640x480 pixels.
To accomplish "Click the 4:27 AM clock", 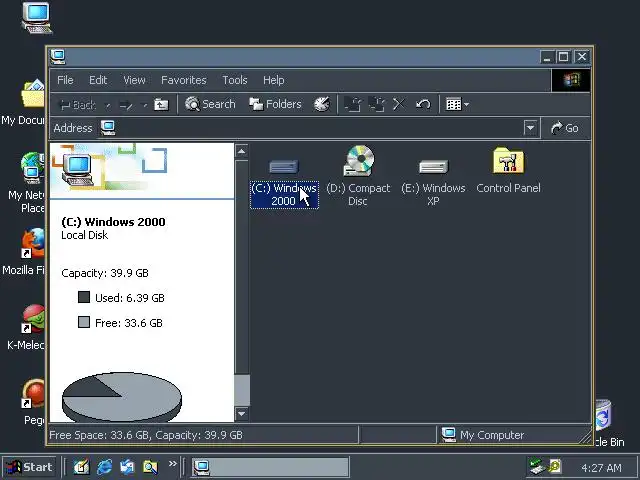I will [x=601, y=468].
